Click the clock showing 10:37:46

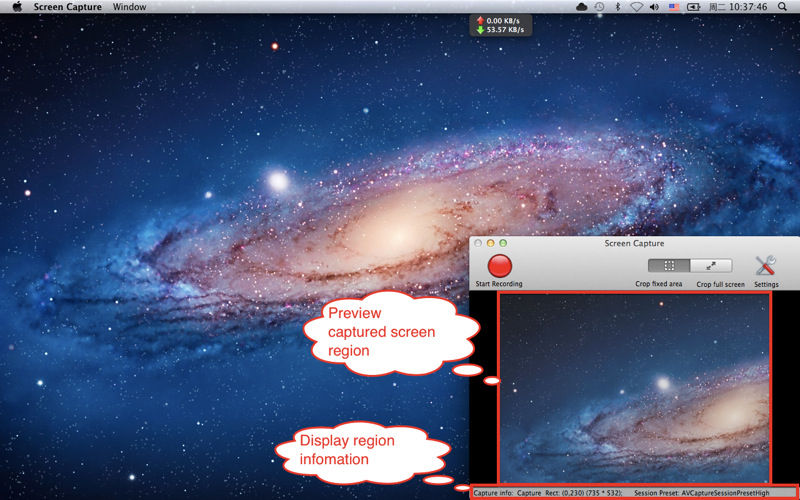click(746, 7)
